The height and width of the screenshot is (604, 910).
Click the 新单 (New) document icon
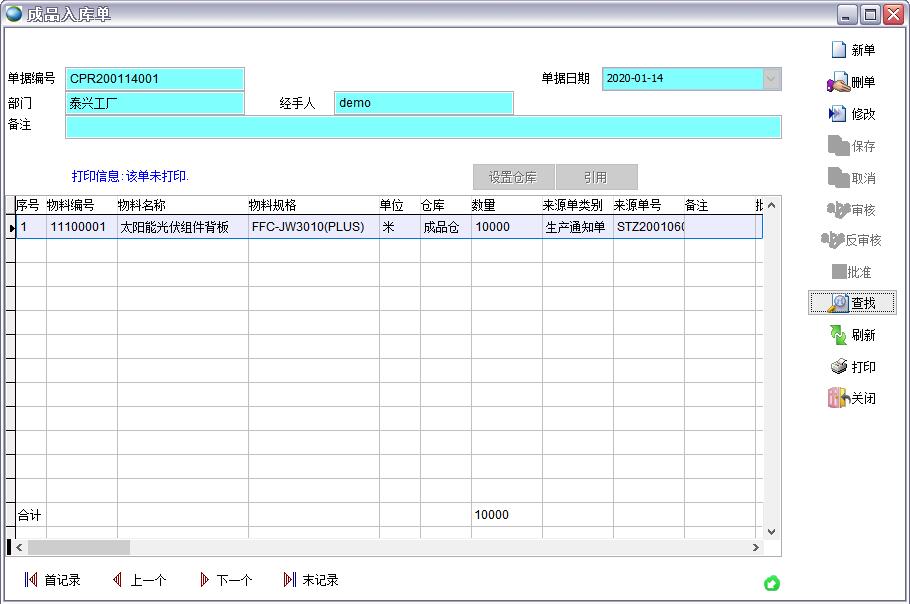[838, 50]
